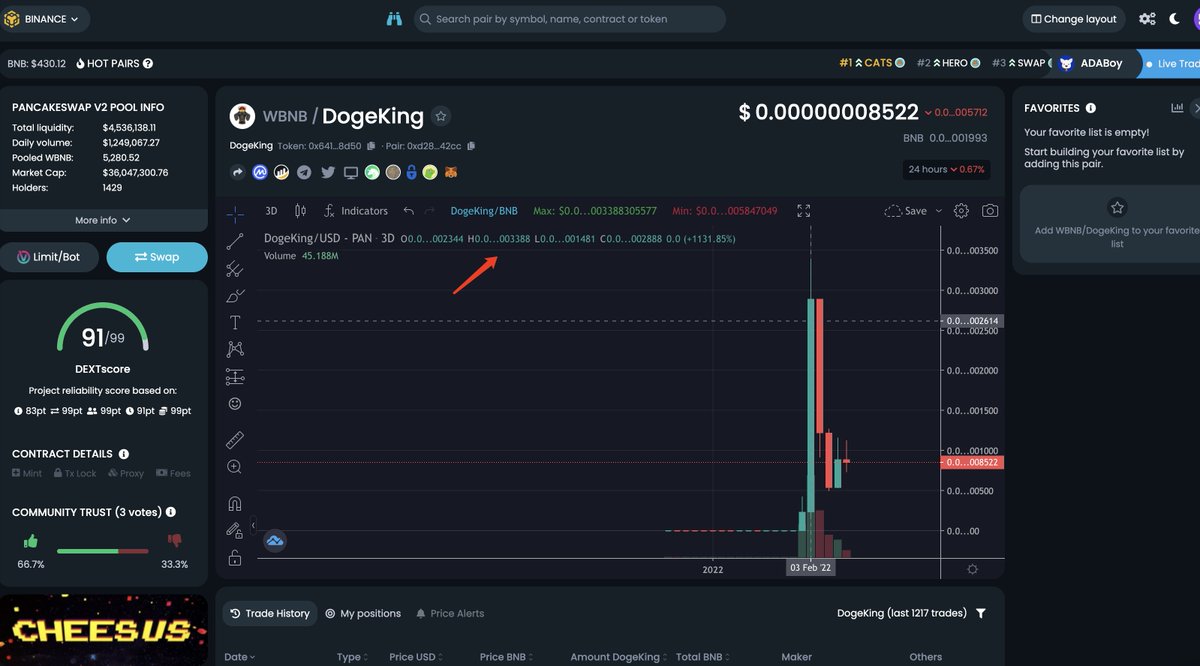The height and width of the screenshot is (666, 1200).
Task: Copy the pair contract address
Action: coord(471,146)
